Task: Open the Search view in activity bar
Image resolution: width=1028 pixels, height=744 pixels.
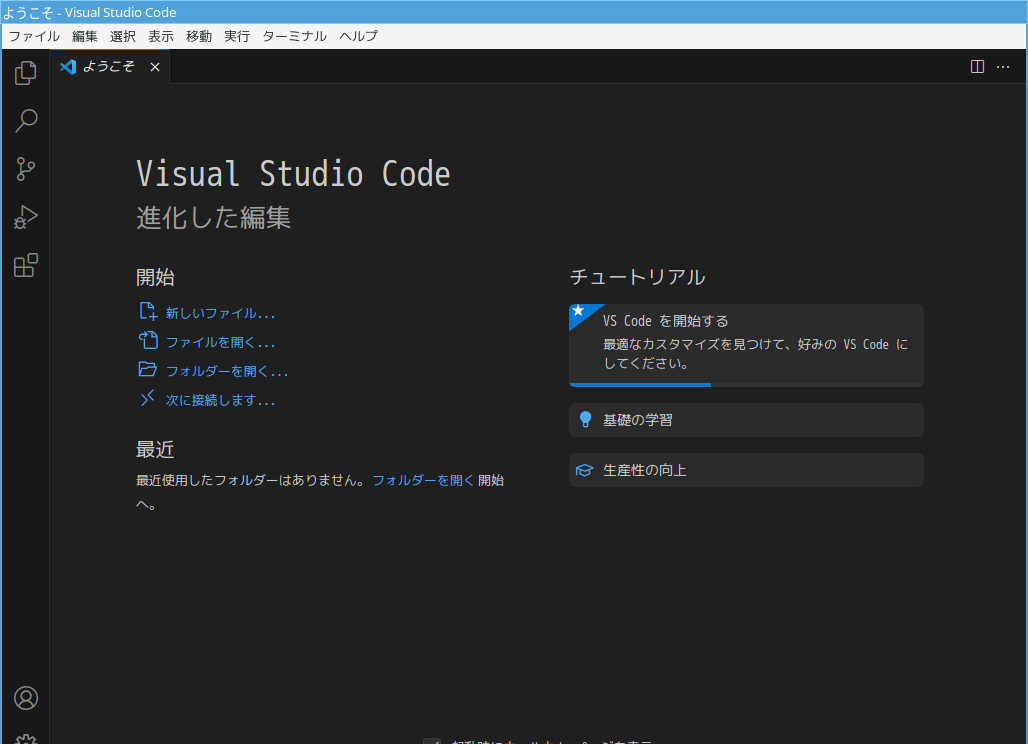Action: [x=26, y=121]
